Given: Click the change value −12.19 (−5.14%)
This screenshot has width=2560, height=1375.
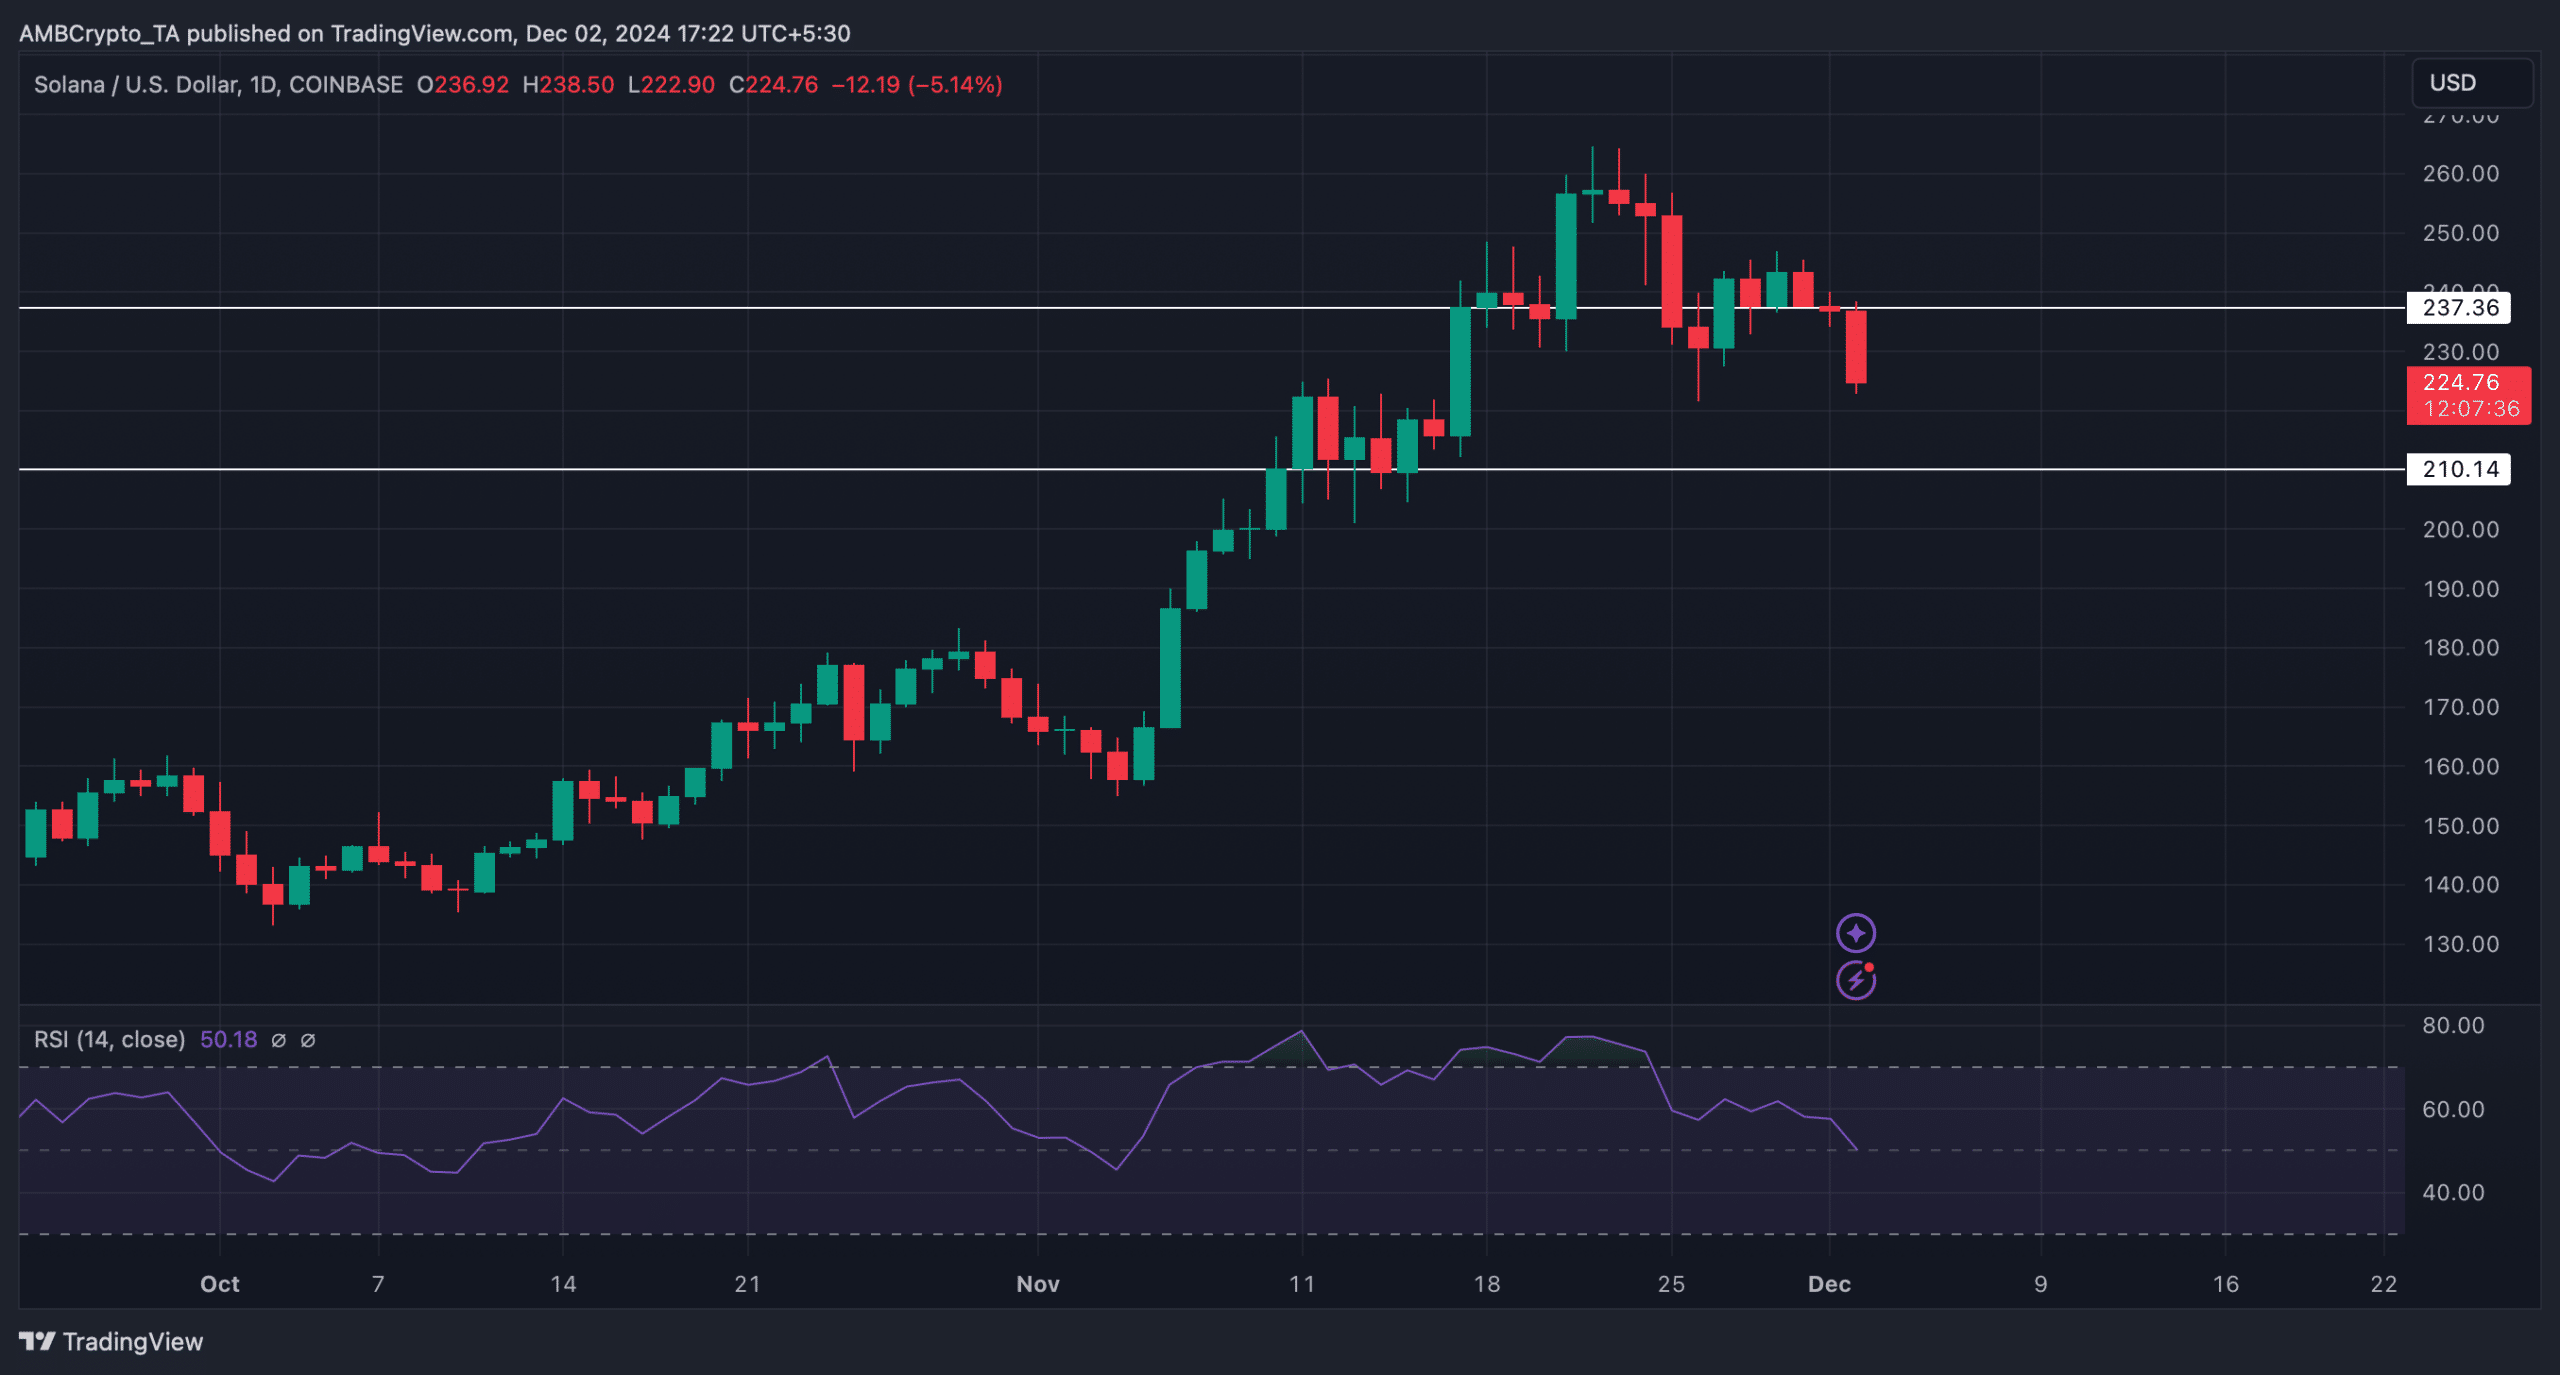Looking at the screenshot, I should click(x=917, y=85).
